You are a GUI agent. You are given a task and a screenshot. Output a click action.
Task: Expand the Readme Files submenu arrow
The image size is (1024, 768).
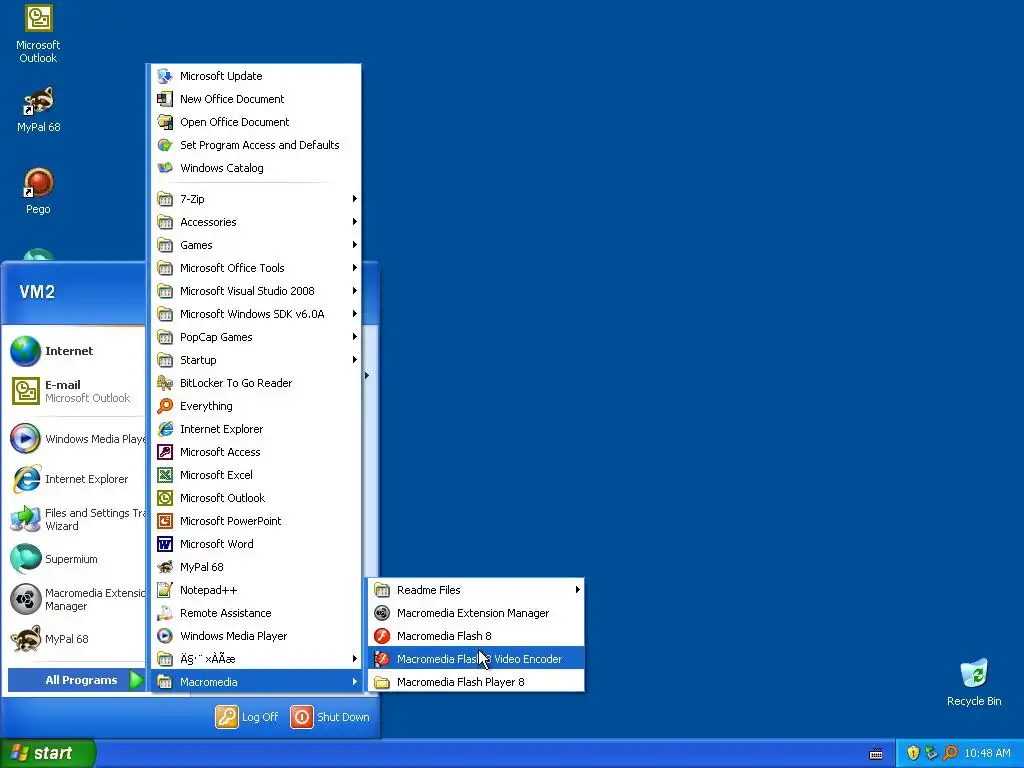577,590
